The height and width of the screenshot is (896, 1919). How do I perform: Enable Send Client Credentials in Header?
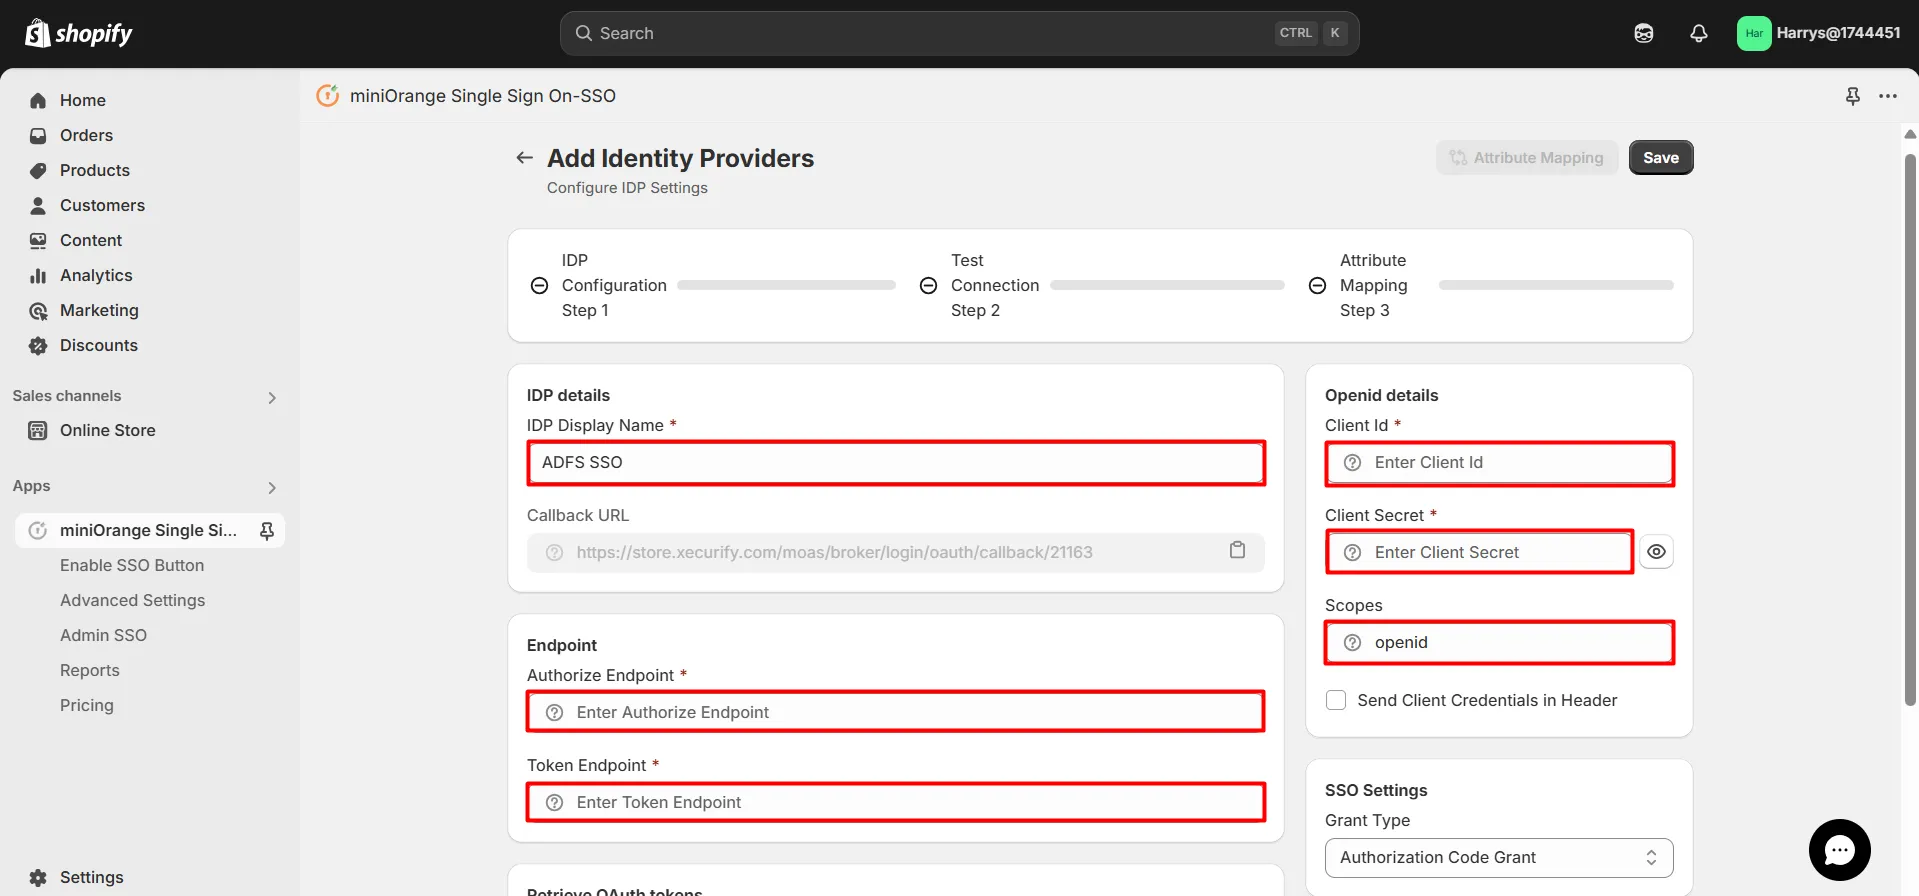click(x=1336, y=700)
